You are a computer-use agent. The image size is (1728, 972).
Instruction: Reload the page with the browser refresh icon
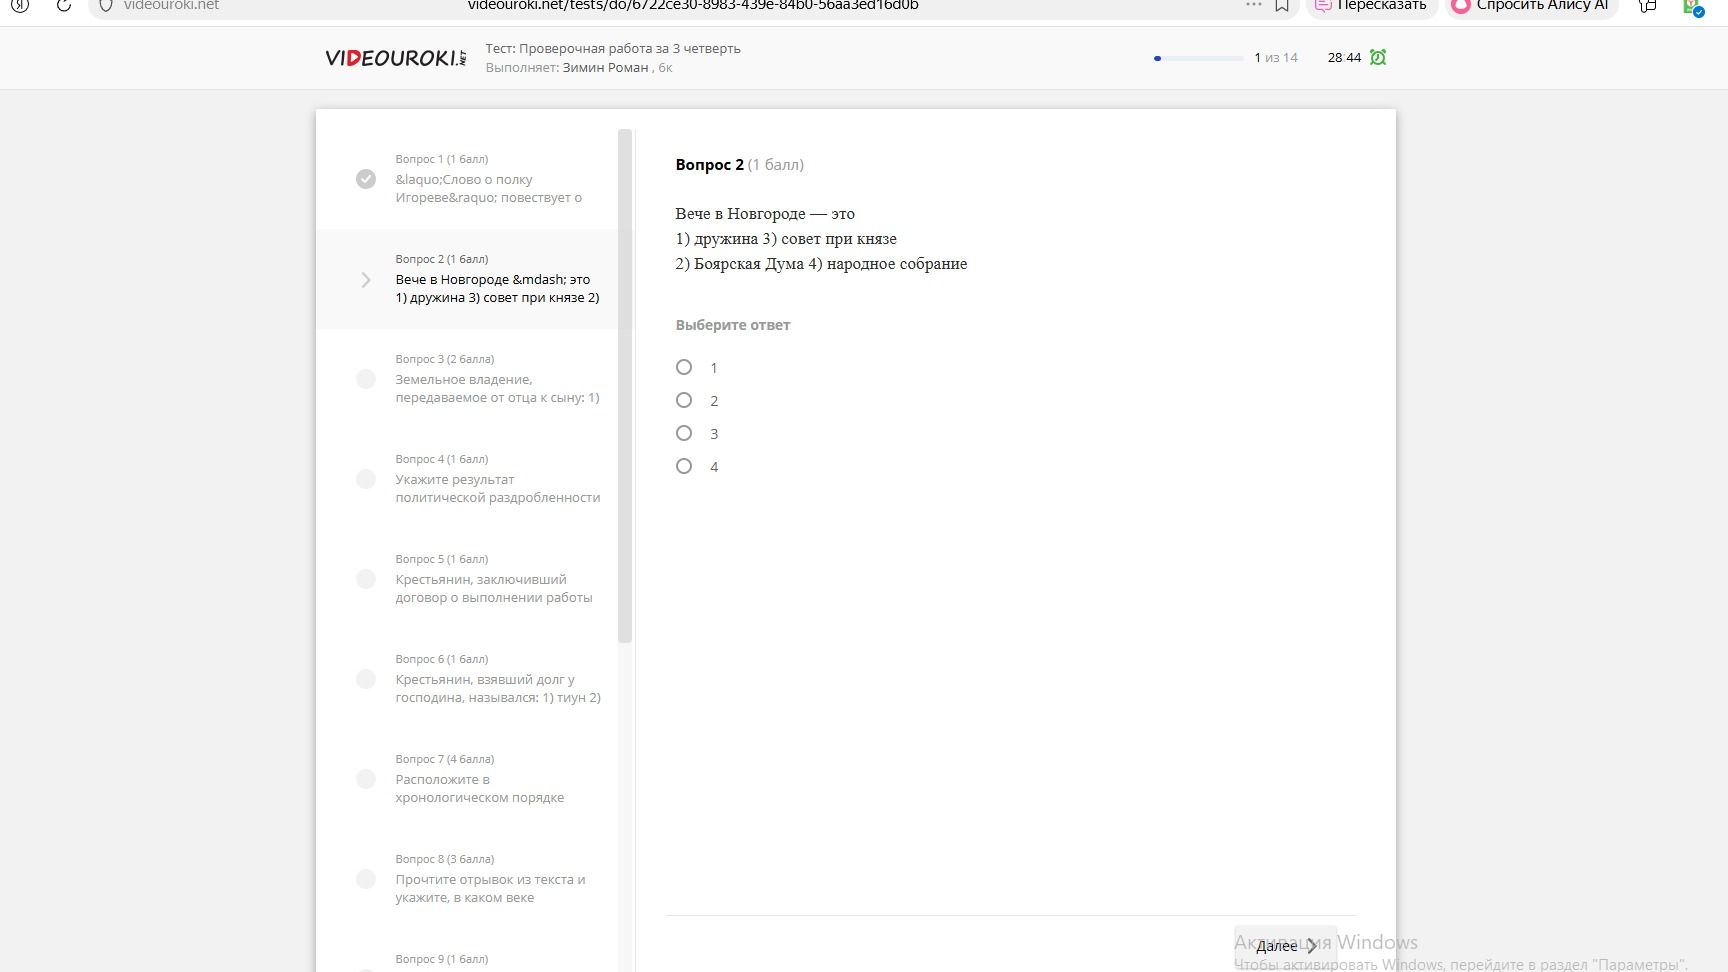(x=63, y=5)
